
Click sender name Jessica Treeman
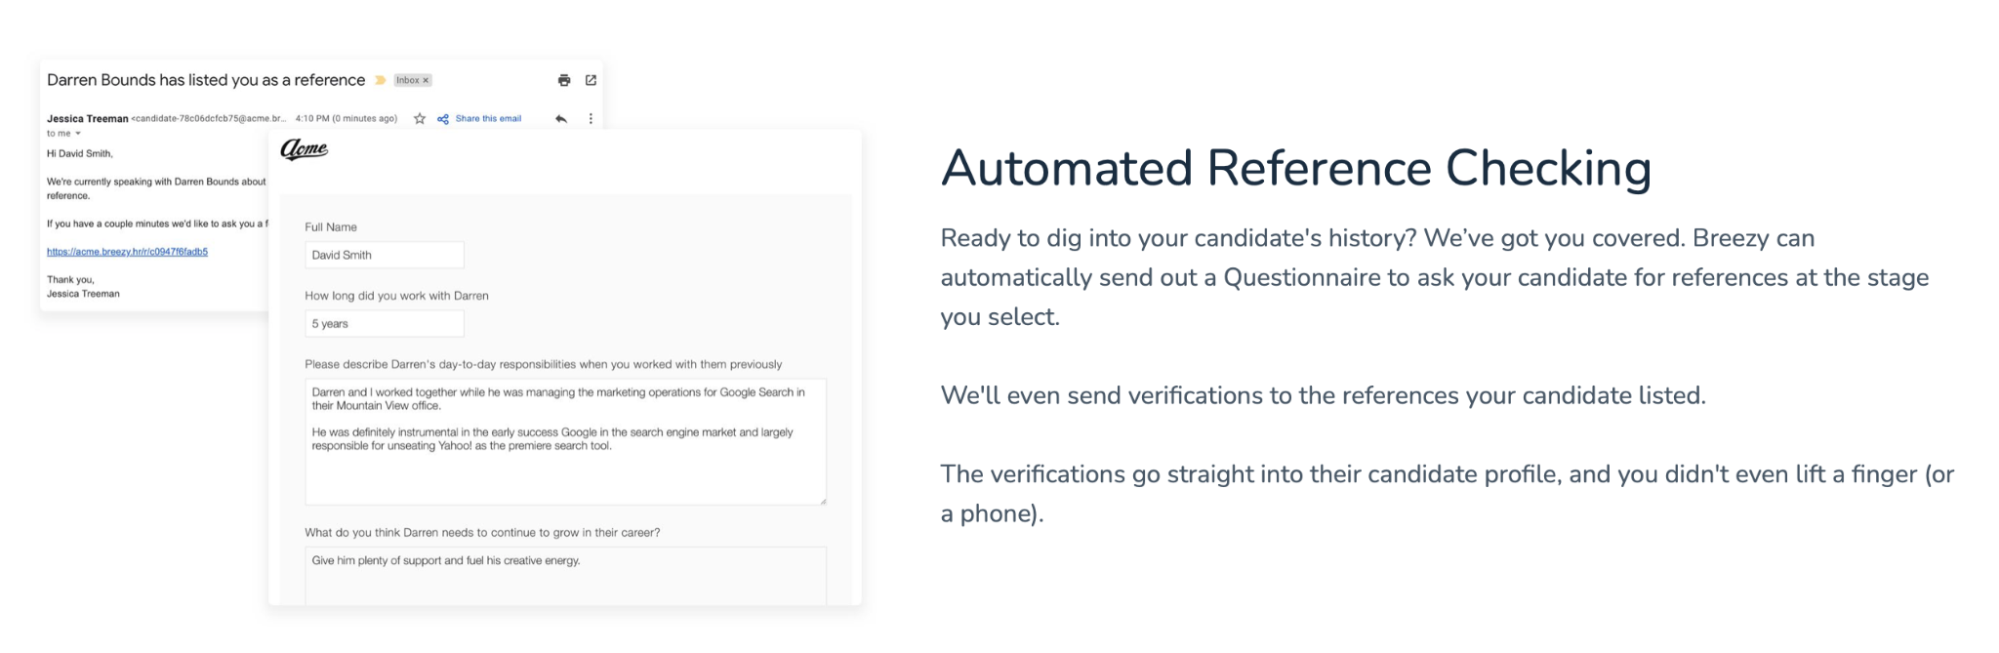pyautogui.click(x=88, y=119)
